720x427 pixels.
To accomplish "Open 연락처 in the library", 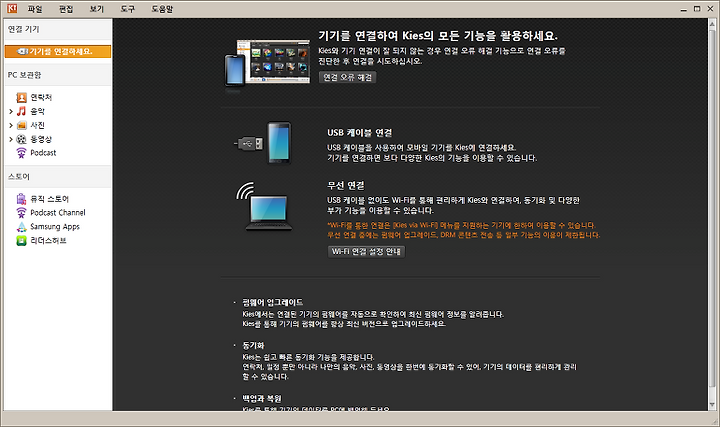I will click(x=41, y=97).
